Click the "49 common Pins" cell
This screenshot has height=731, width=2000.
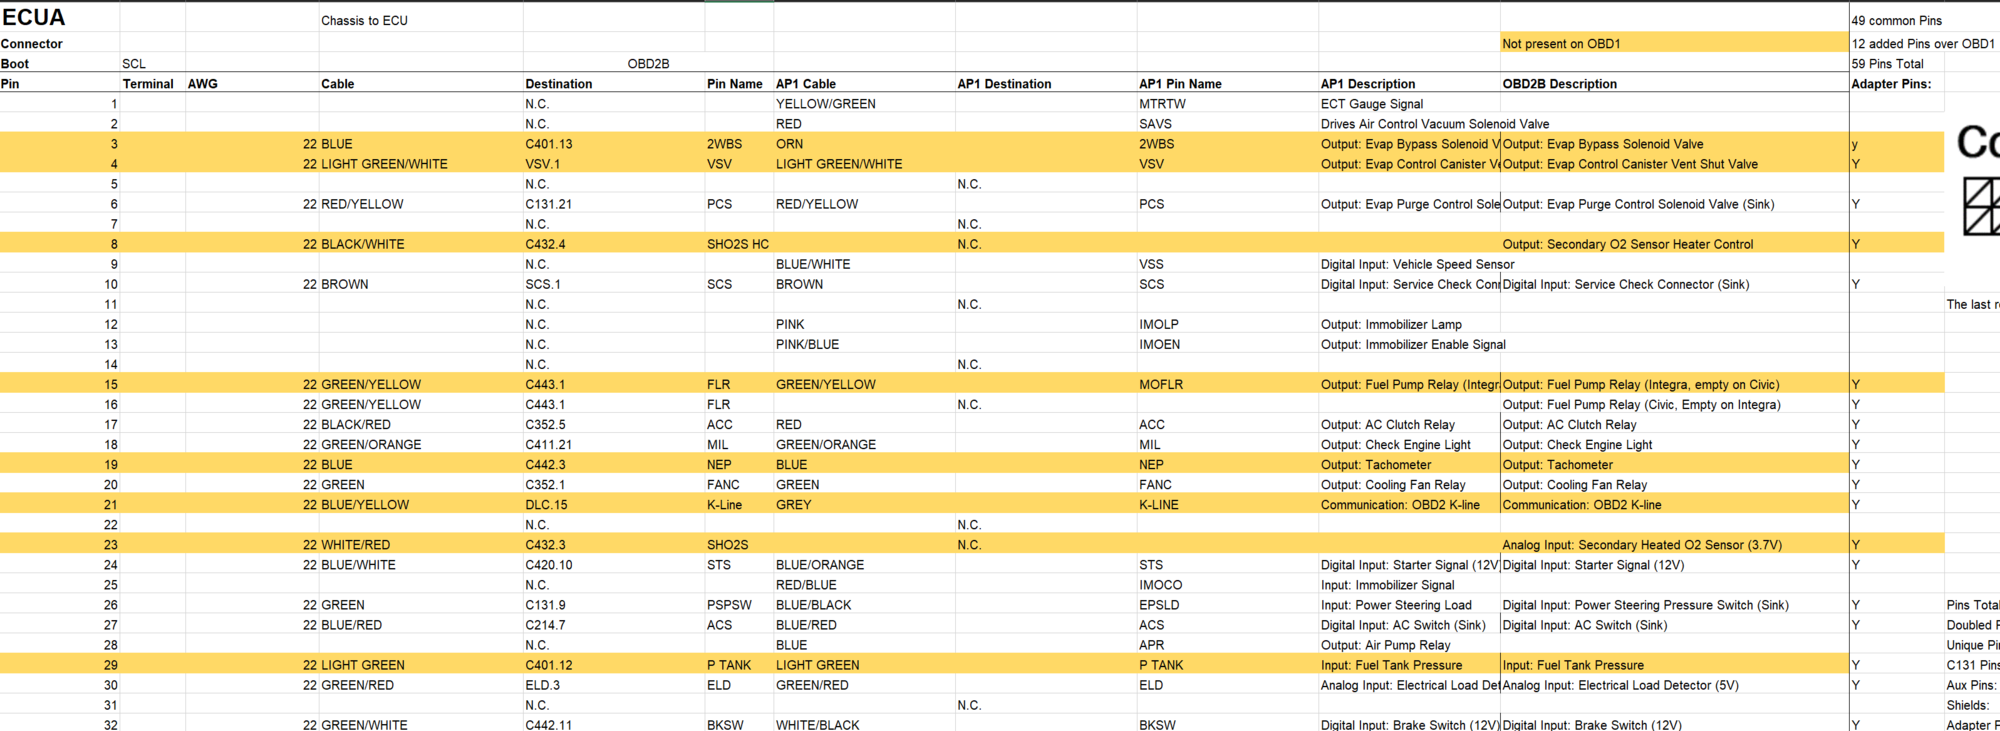tap(1896, 21)
